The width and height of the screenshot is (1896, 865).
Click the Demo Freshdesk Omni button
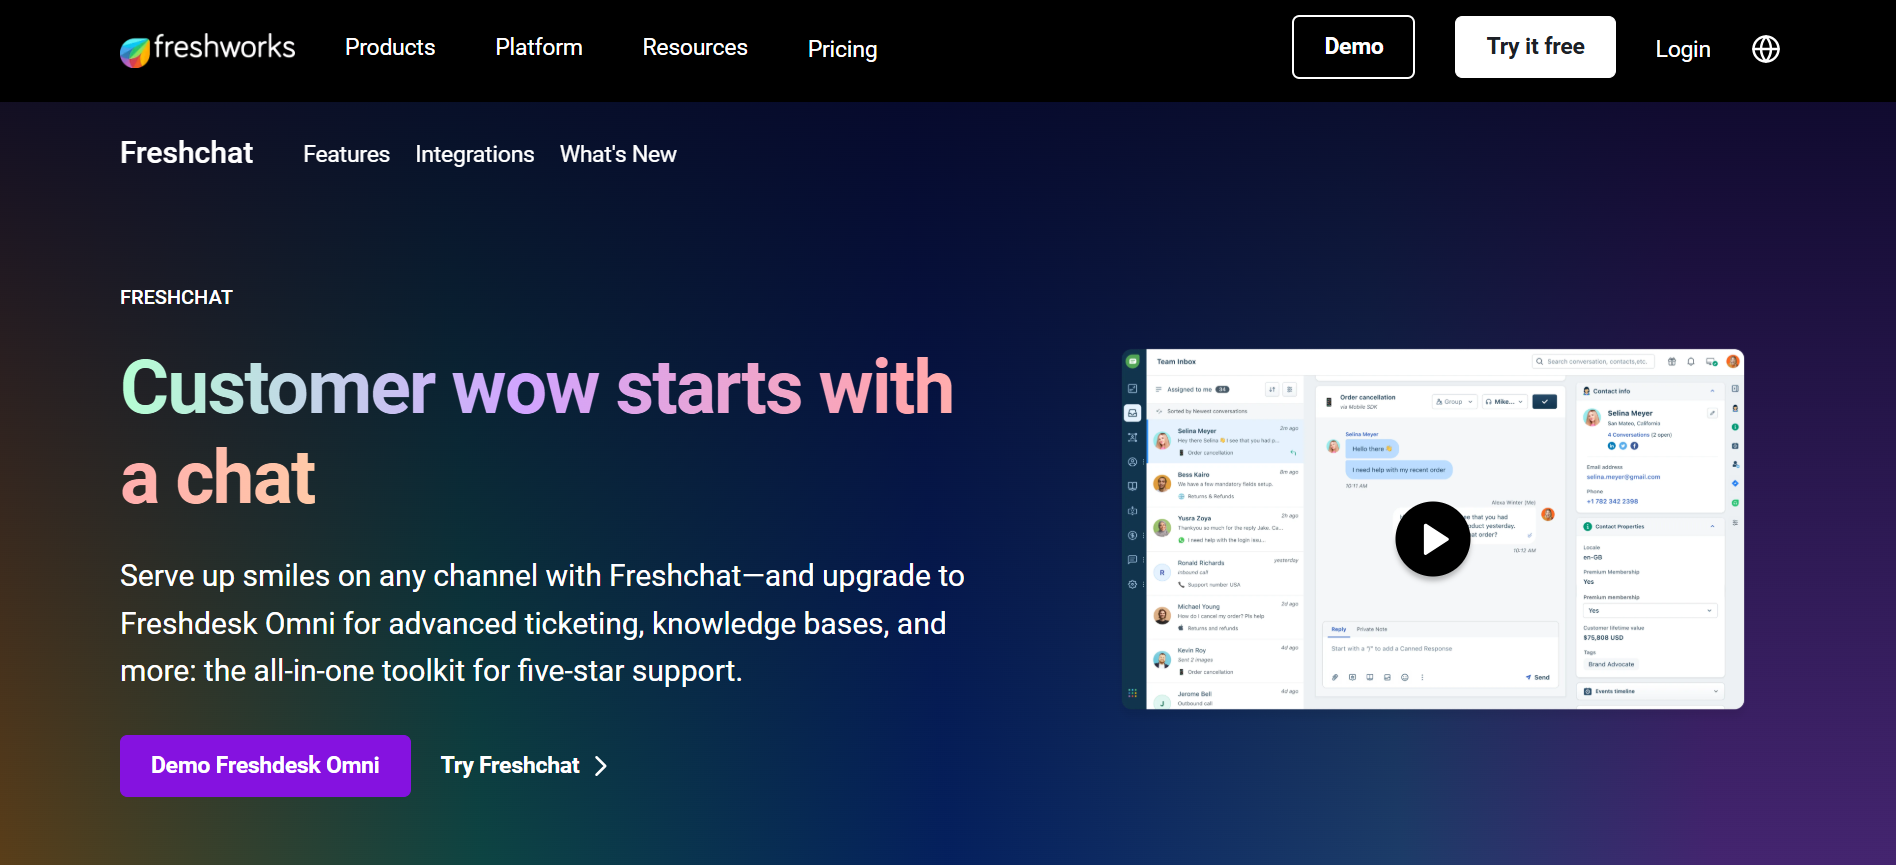(265, 766)
